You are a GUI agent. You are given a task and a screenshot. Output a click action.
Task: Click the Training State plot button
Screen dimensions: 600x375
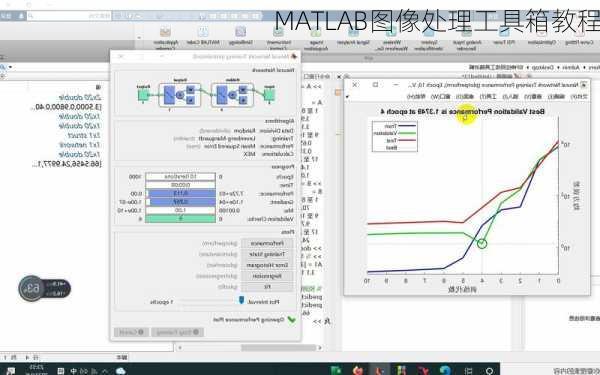267,254
